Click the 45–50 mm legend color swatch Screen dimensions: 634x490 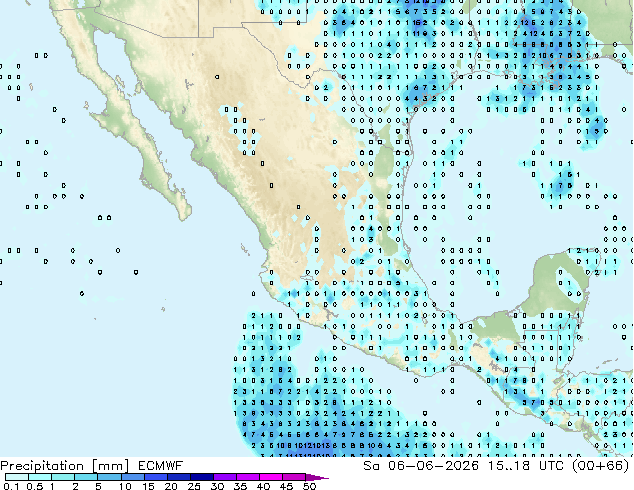tap(294, 477)
